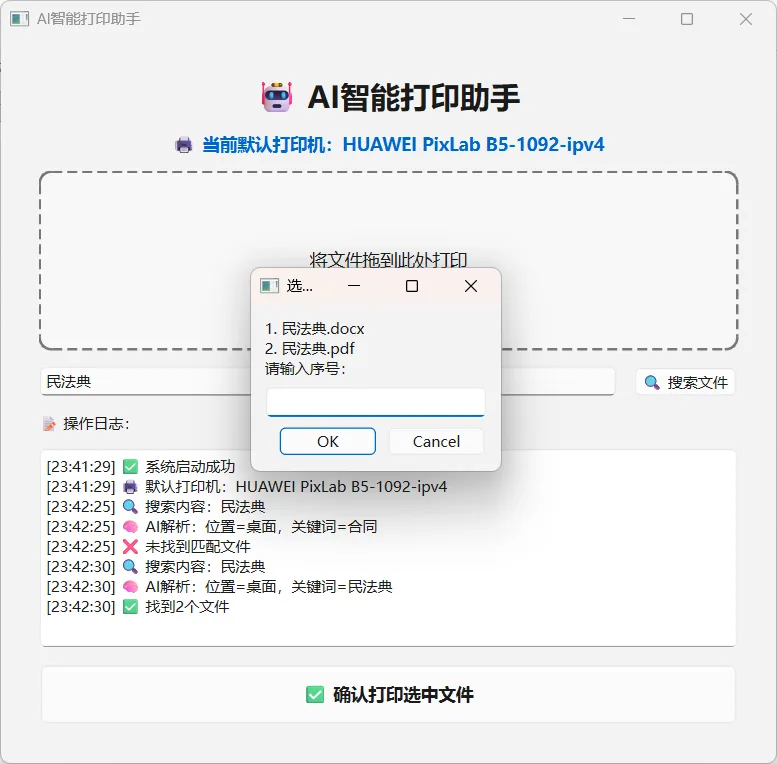Cancel the file selection dialog
Screen dimensions: 777x764
coord(436,441)
